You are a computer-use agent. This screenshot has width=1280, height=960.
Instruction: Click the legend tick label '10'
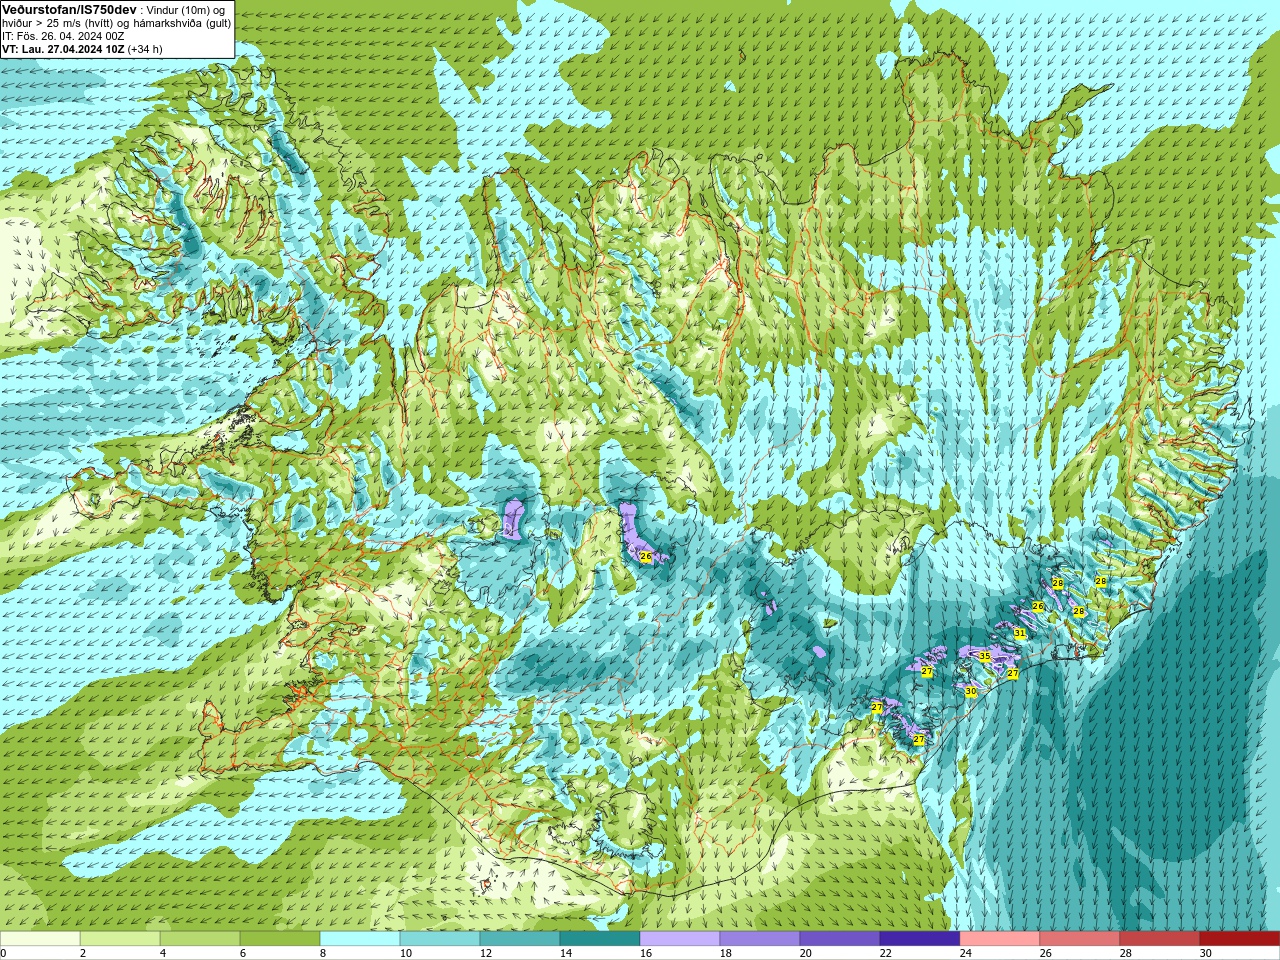tap(406, 953)
